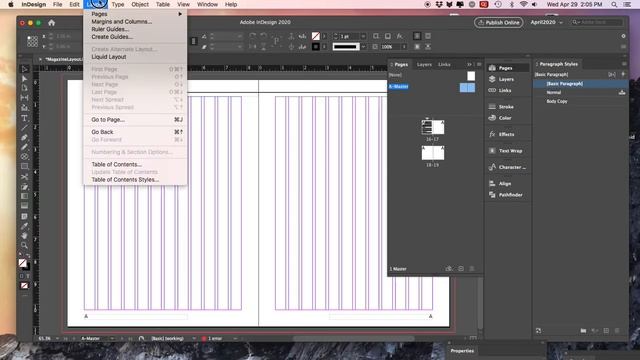Click the reference point locator grid

33,41
